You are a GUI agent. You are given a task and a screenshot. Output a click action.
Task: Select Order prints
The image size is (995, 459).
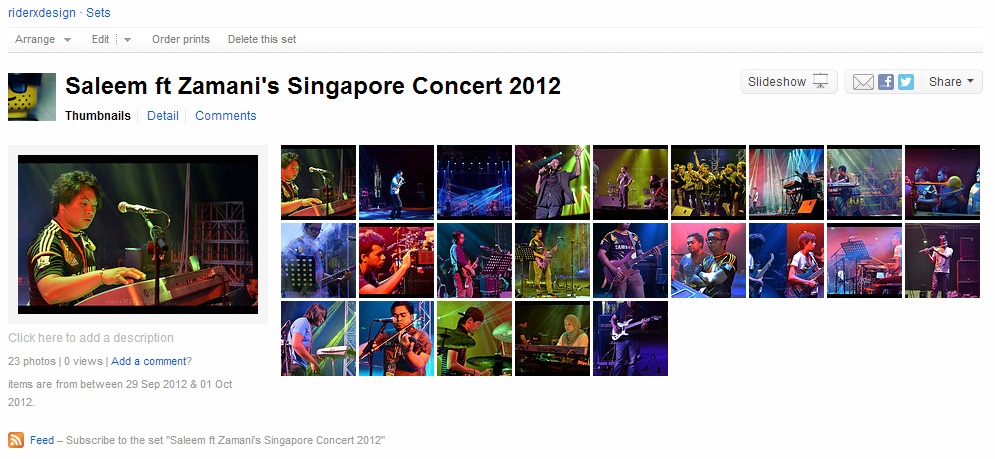pos(181,39)
